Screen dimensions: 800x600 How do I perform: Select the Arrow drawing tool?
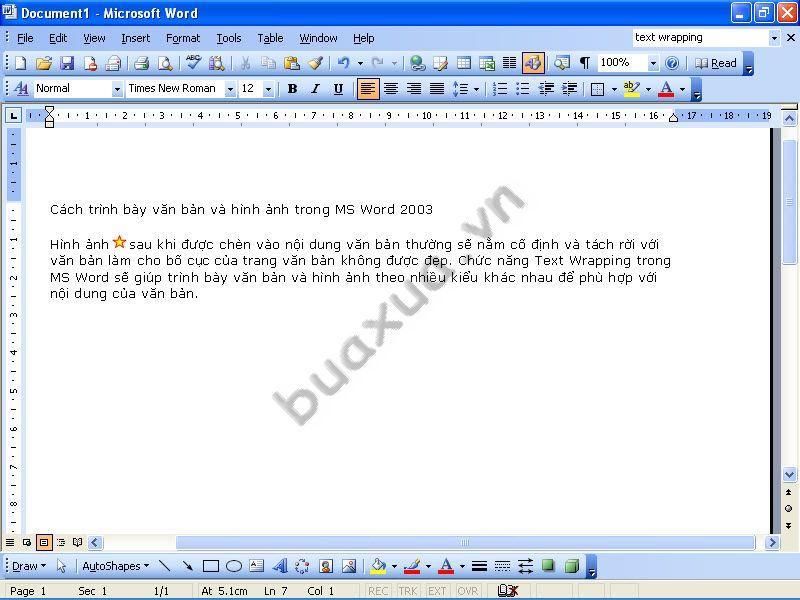click(x=188, y=566)
